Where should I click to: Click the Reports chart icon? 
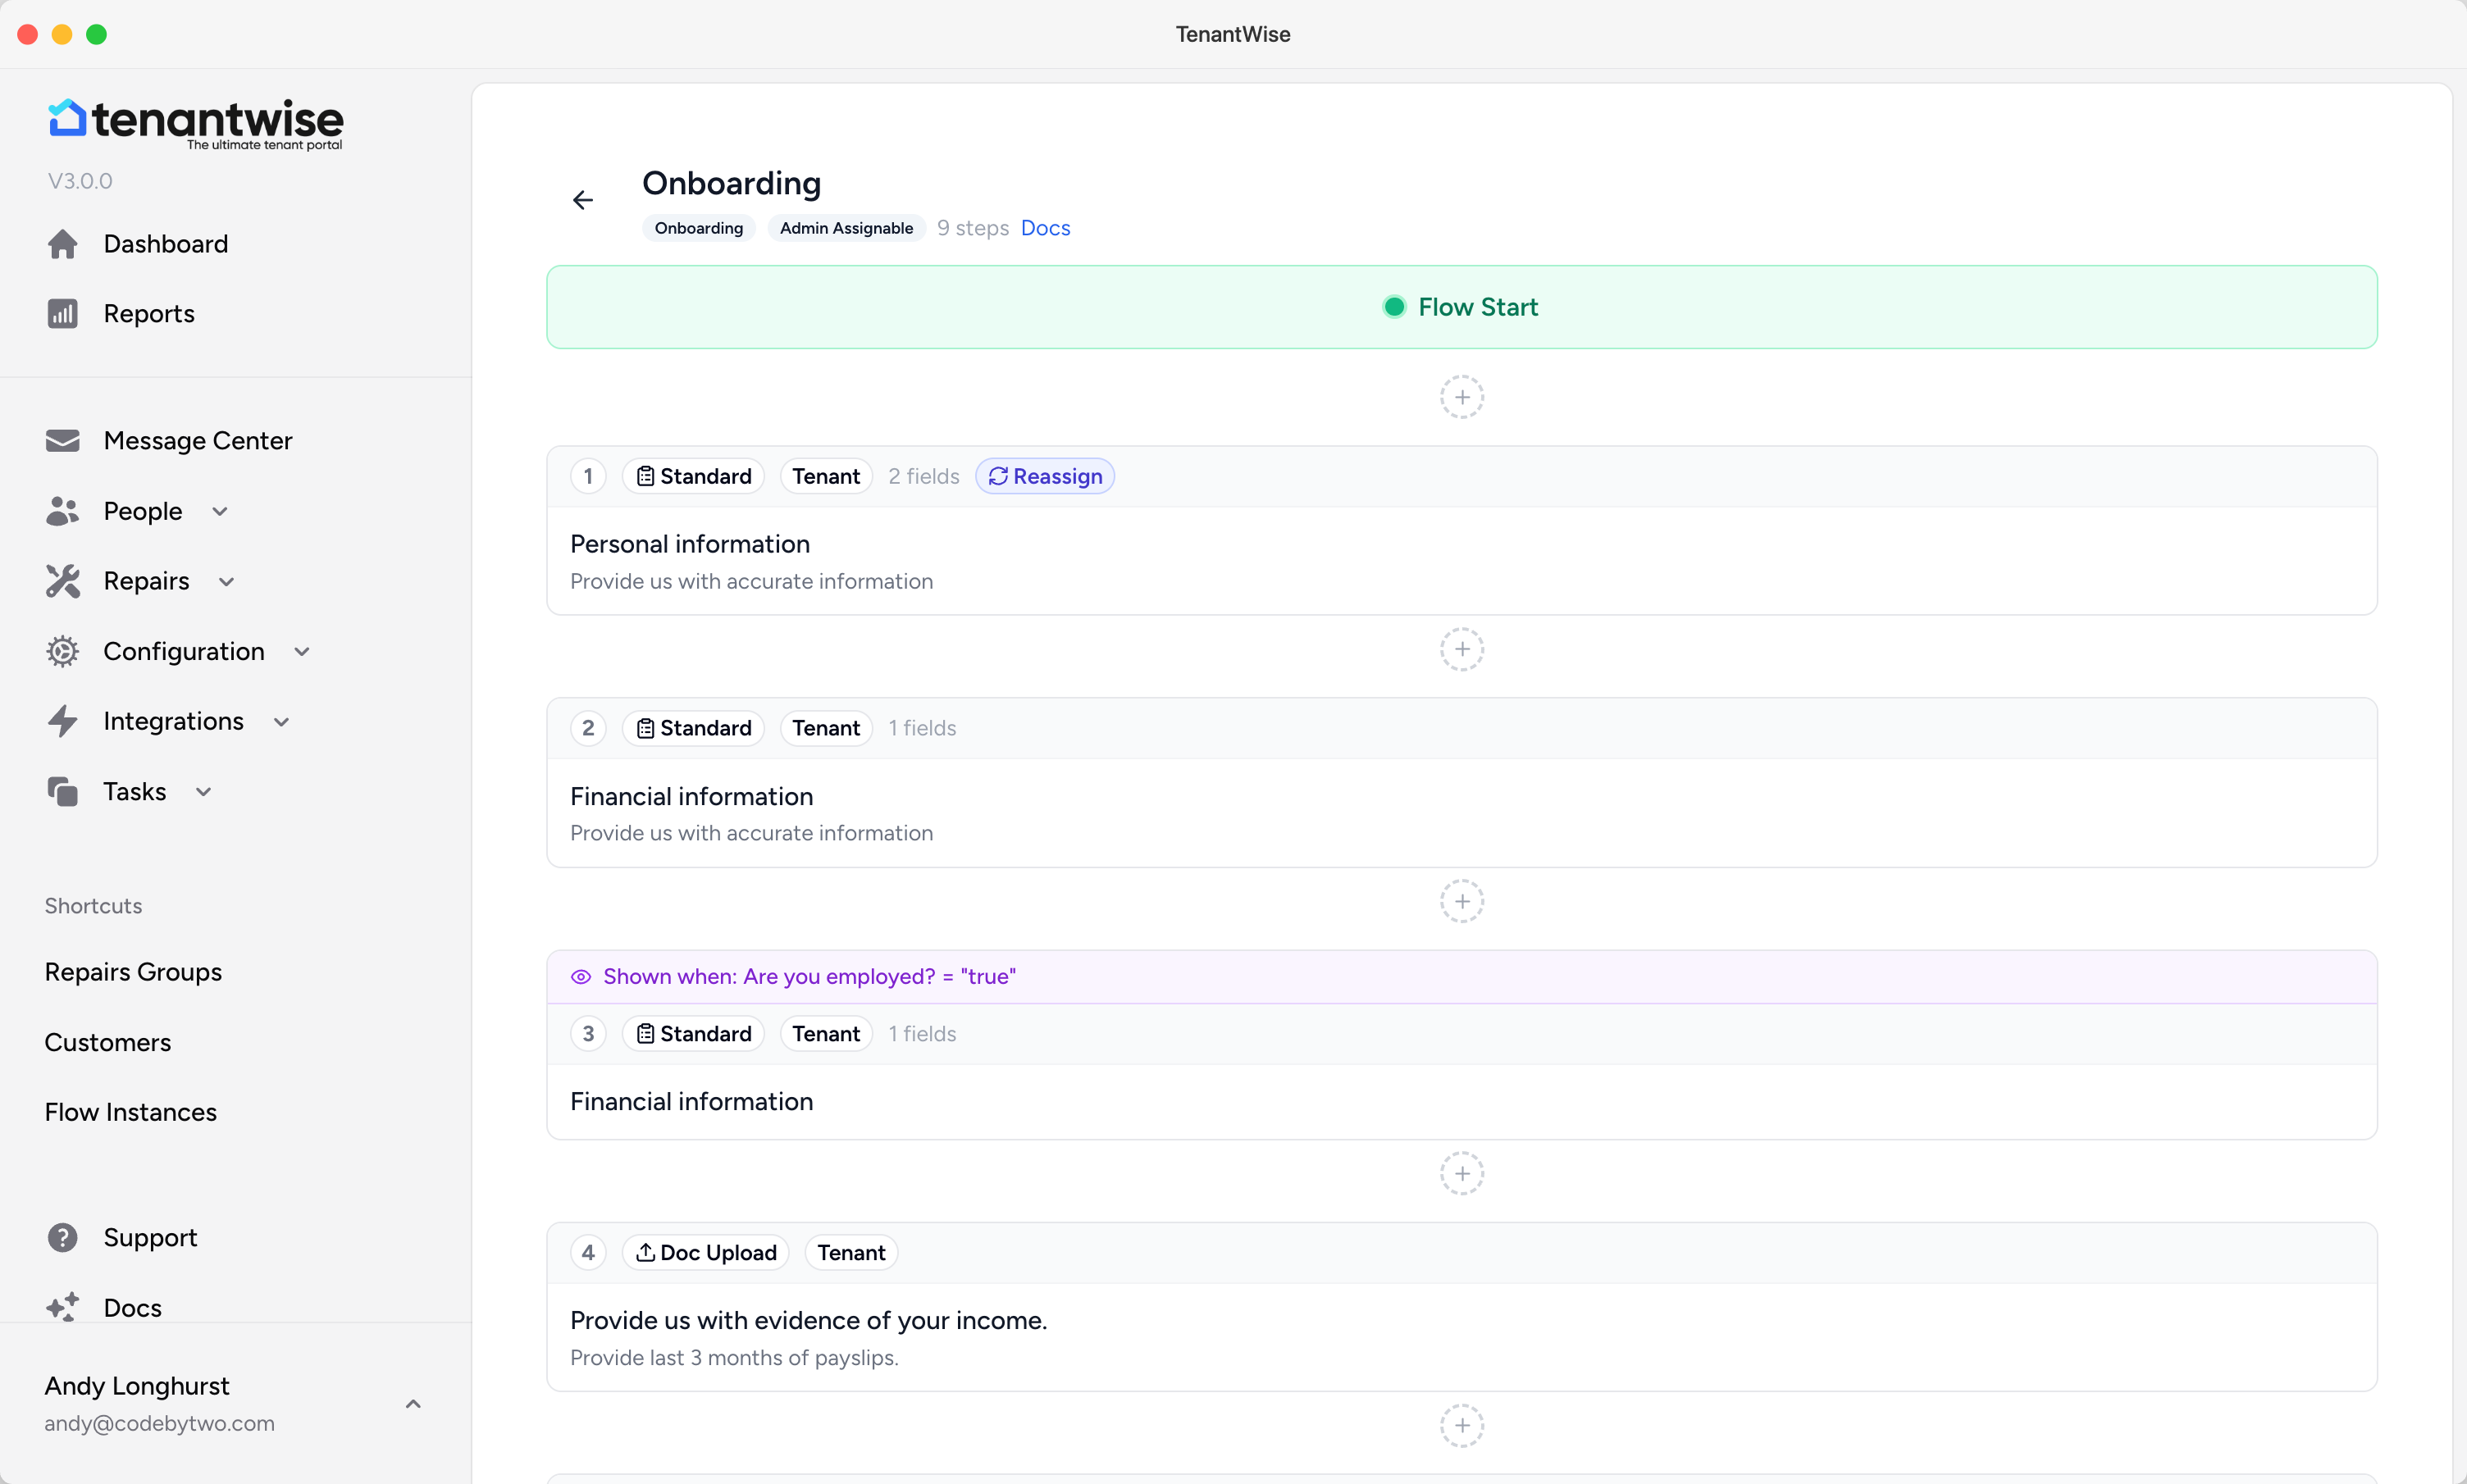[x=62, y=314]
